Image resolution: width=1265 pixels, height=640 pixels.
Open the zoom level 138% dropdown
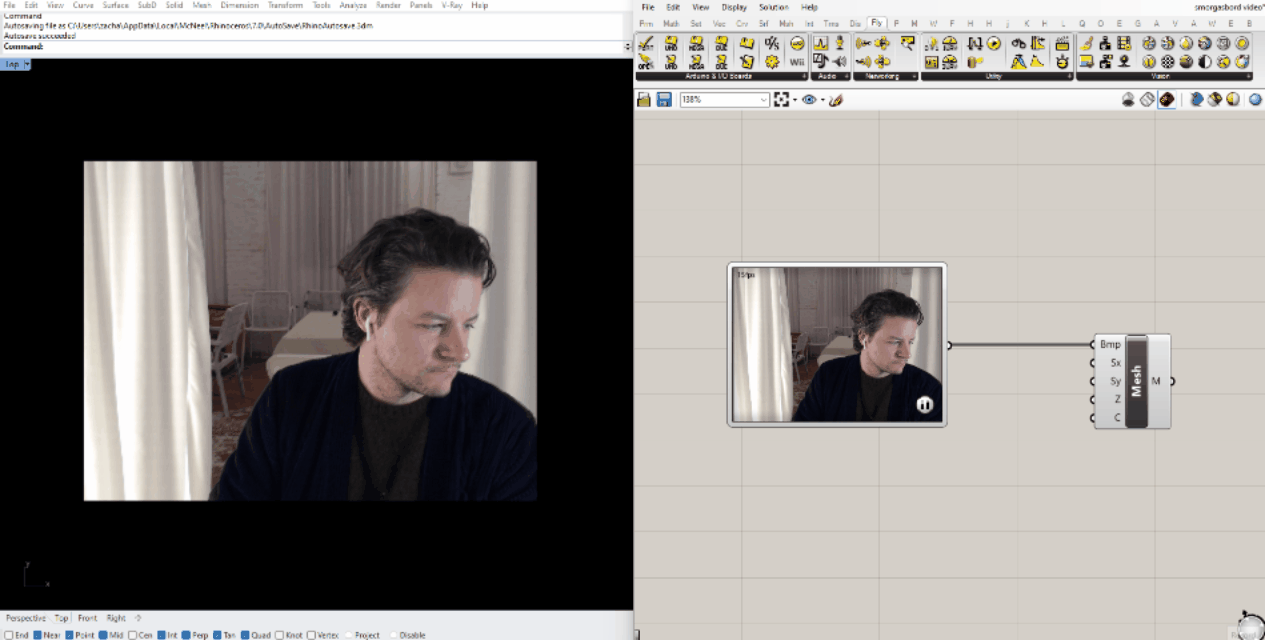[x=764, y=100]
